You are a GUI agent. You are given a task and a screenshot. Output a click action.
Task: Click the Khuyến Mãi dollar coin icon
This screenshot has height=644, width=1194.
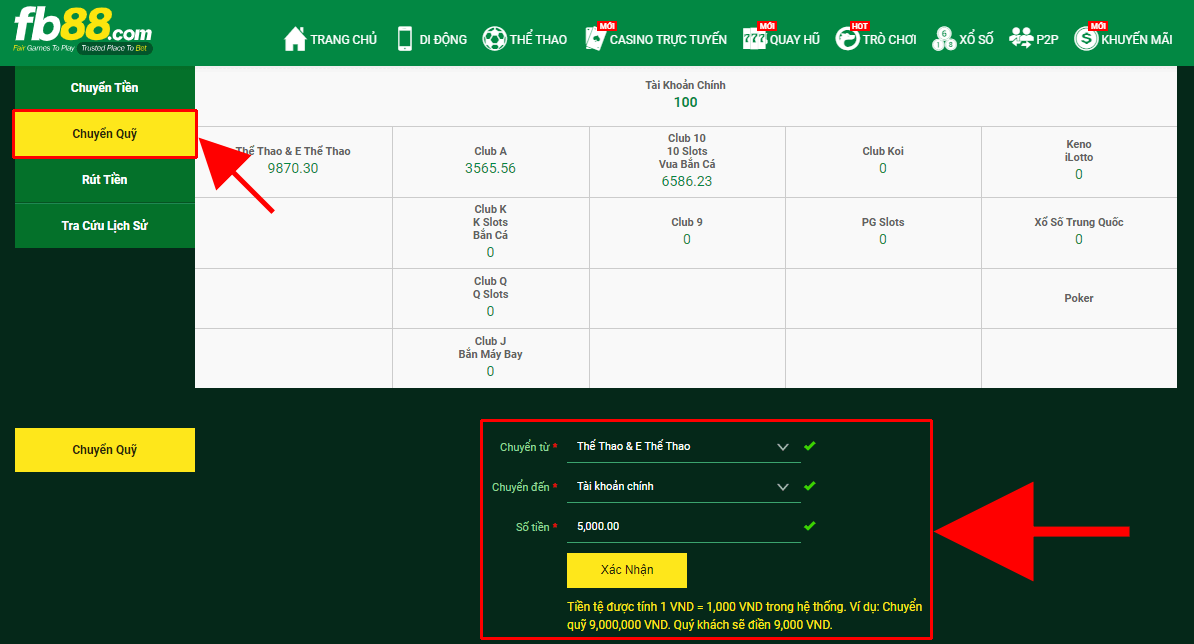[x=1085, y=39]
